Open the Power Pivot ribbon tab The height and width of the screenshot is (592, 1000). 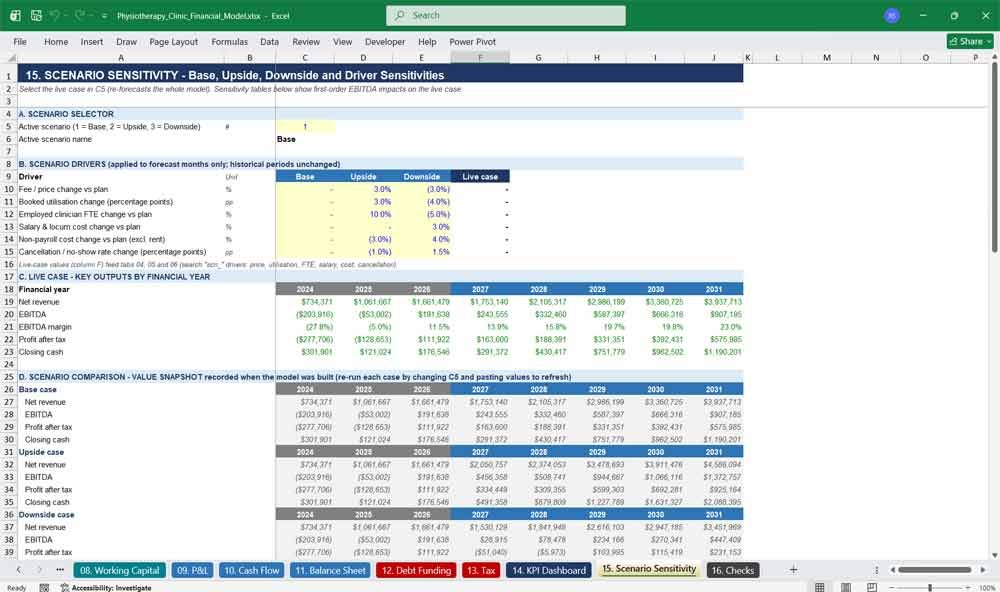tap(473, 41)
